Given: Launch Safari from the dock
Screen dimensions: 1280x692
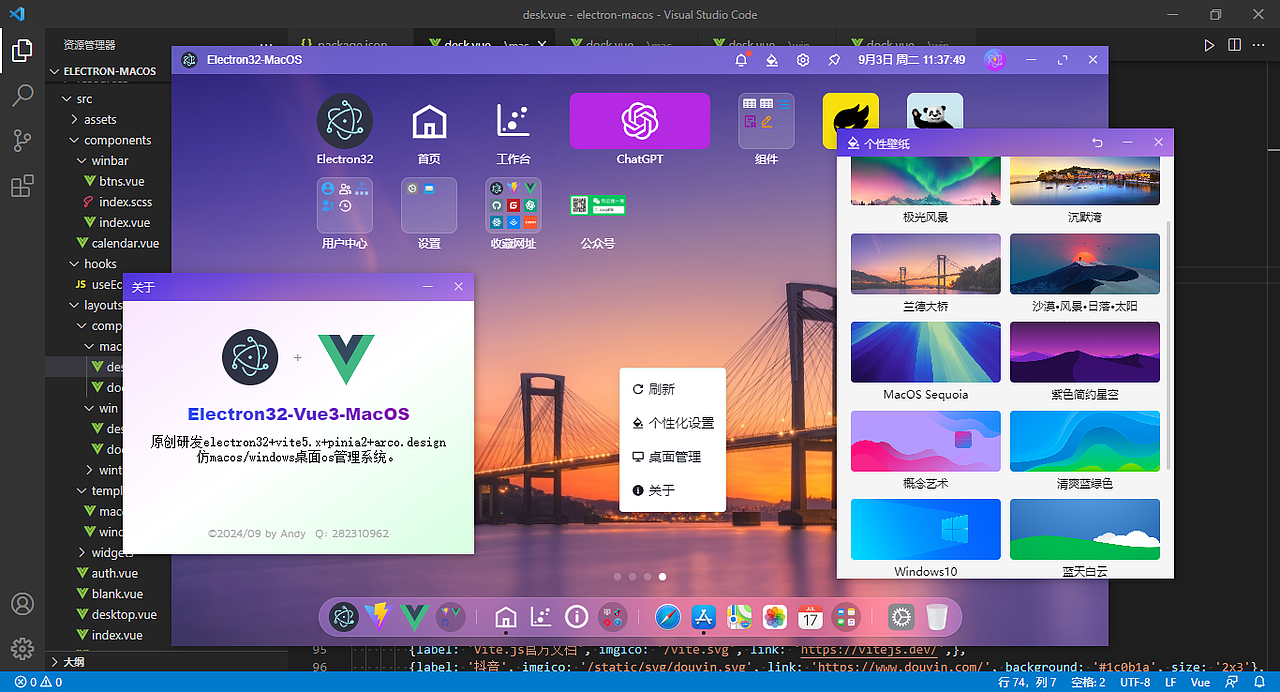Looking at the screenshot, I should pyautogui.click(x=668, y=617).
